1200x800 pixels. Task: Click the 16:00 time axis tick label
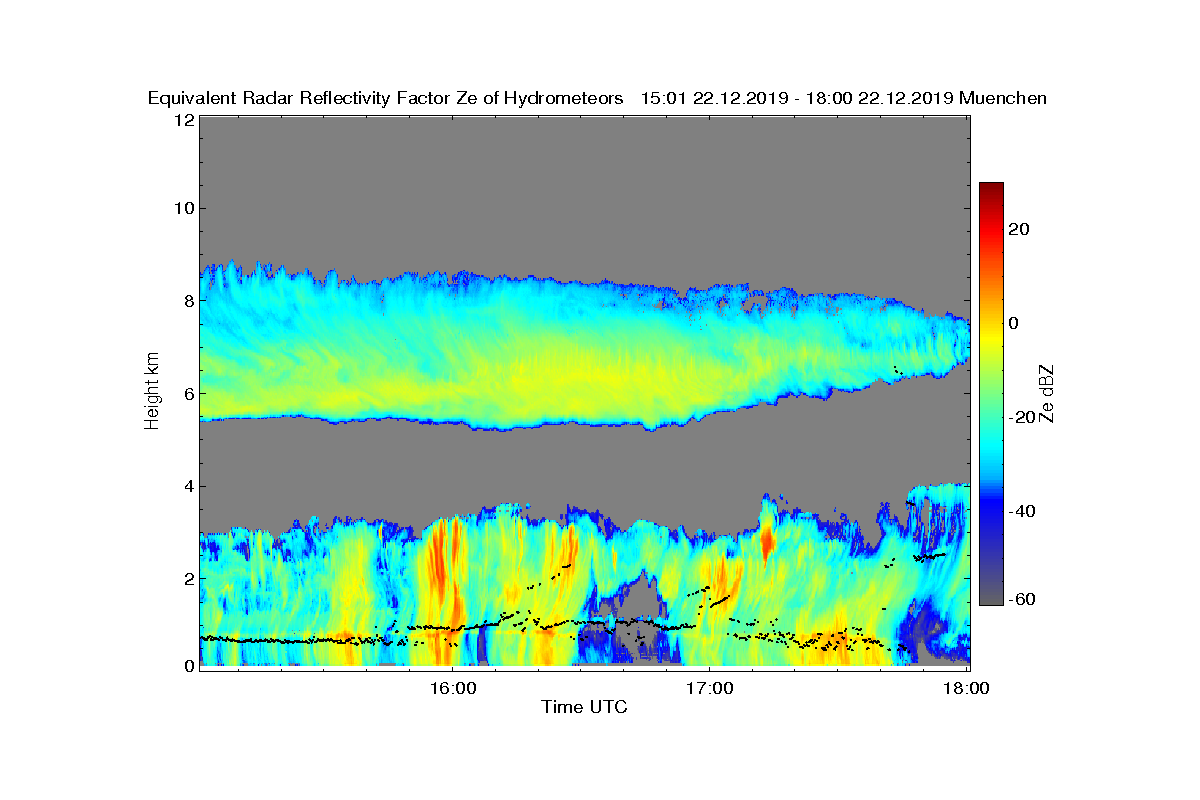[452, 688]
